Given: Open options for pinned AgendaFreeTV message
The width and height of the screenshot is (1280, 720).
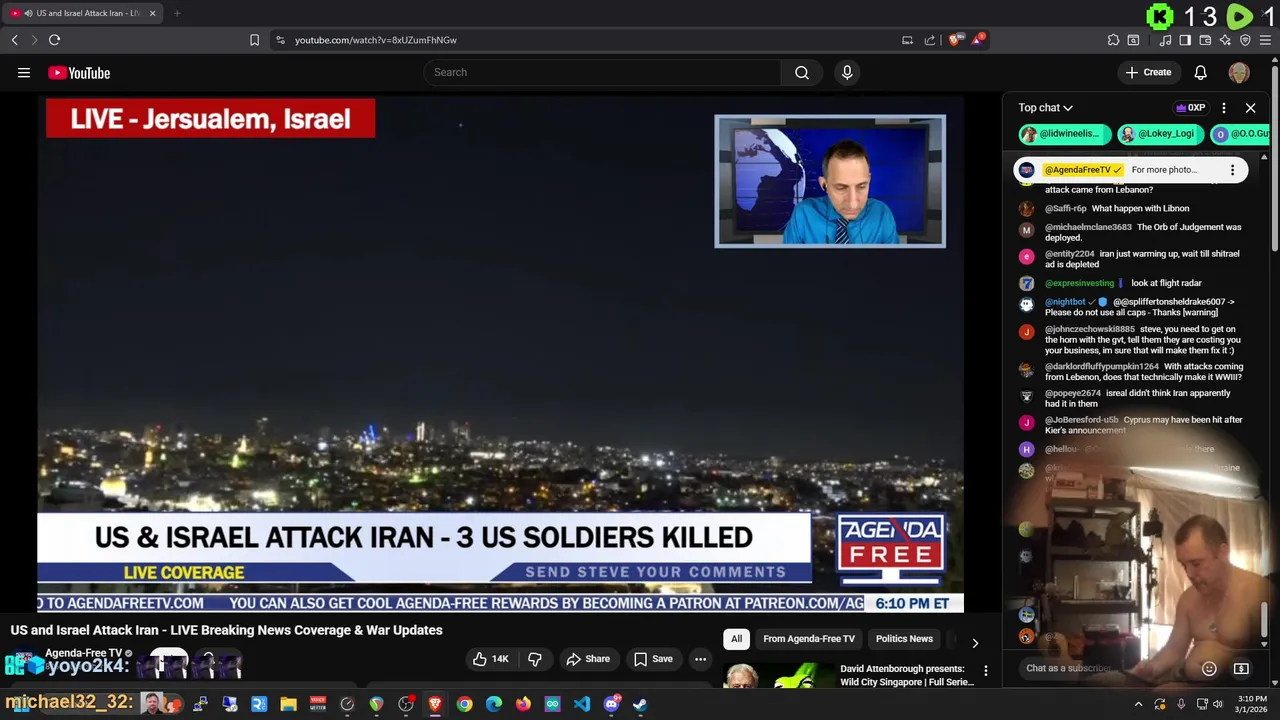Looking at the screenshot, I should tap(1232, 170).
